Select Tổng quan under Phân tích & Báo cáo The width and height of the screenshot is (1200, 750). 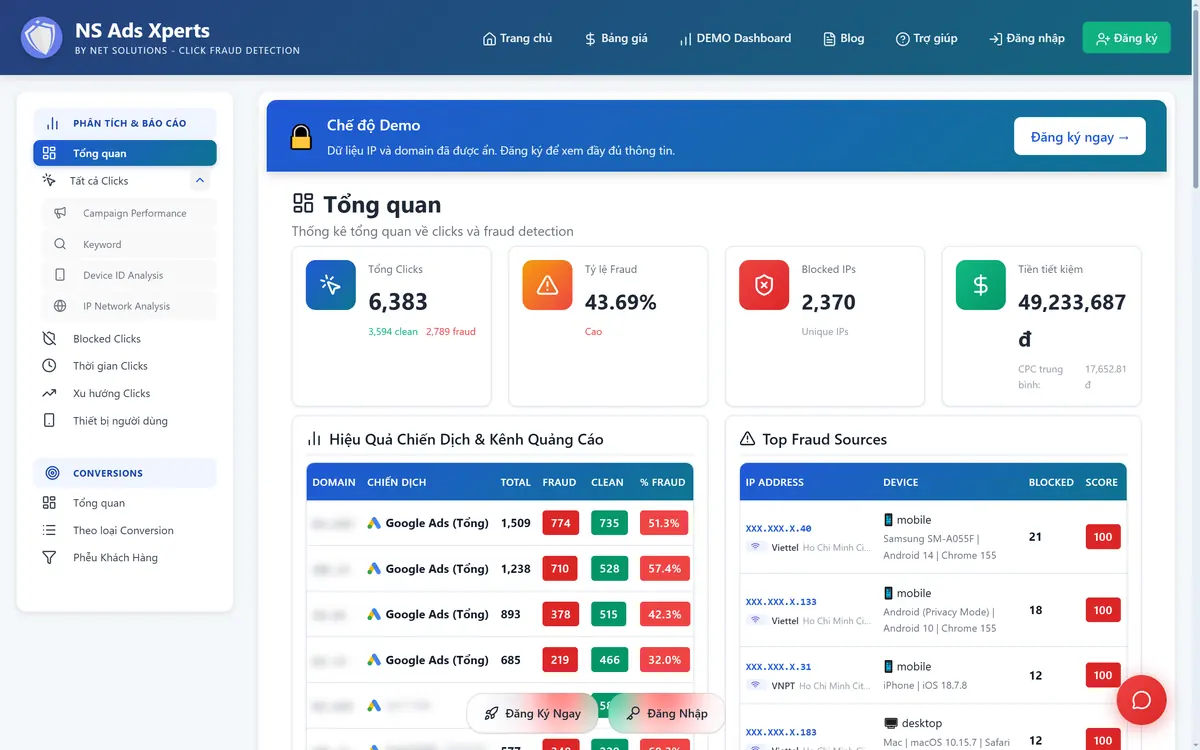(x=125, y=153)
